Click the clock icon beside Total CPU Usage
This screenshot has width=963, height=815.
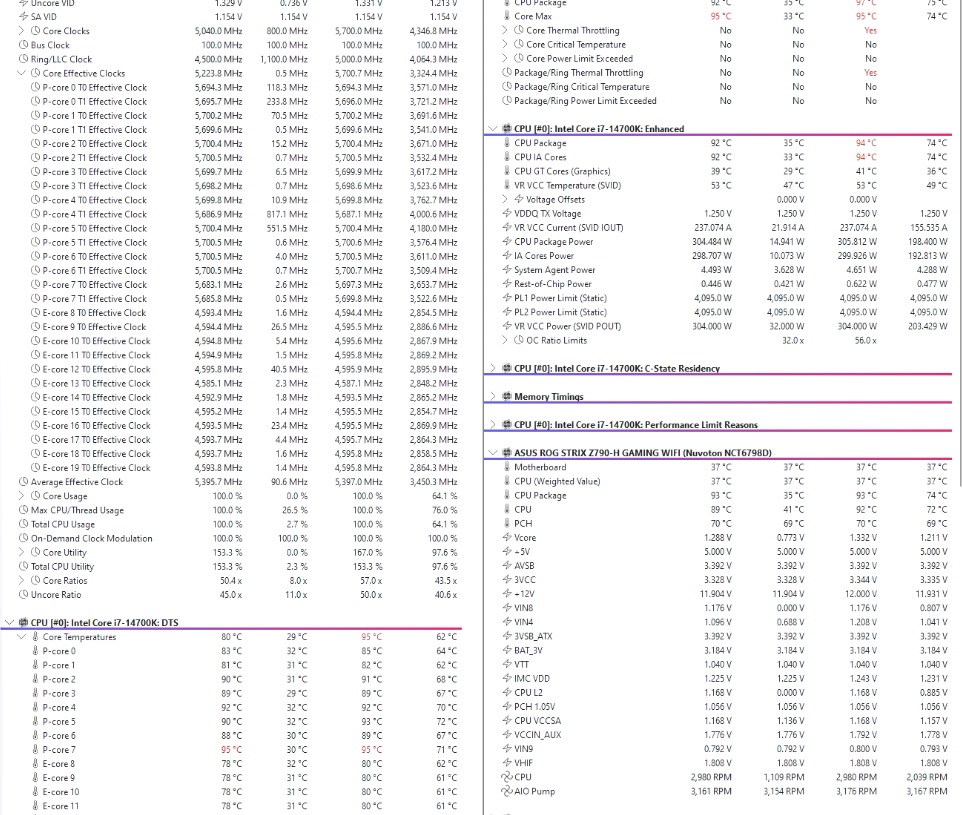(24, 524)
